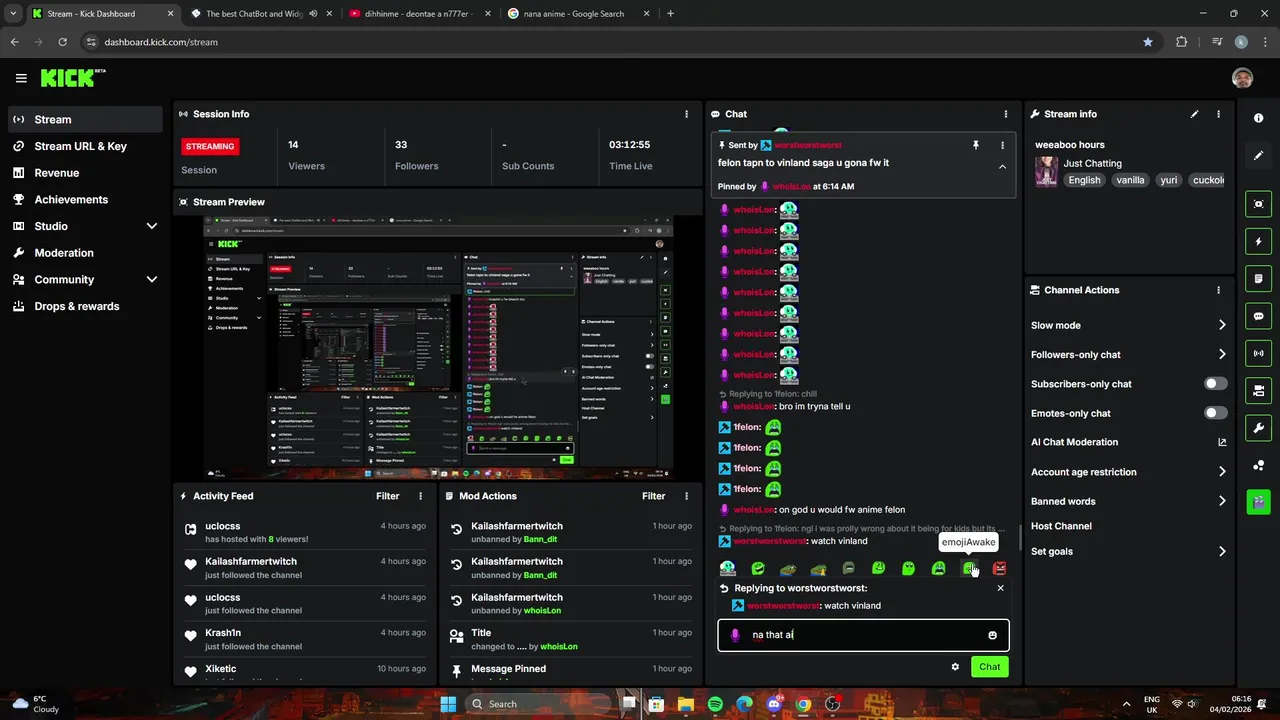The height and width of the screenshot is (720, 1280).
Task: Click the info icon in right toolbar
Action: [1258, 118]
